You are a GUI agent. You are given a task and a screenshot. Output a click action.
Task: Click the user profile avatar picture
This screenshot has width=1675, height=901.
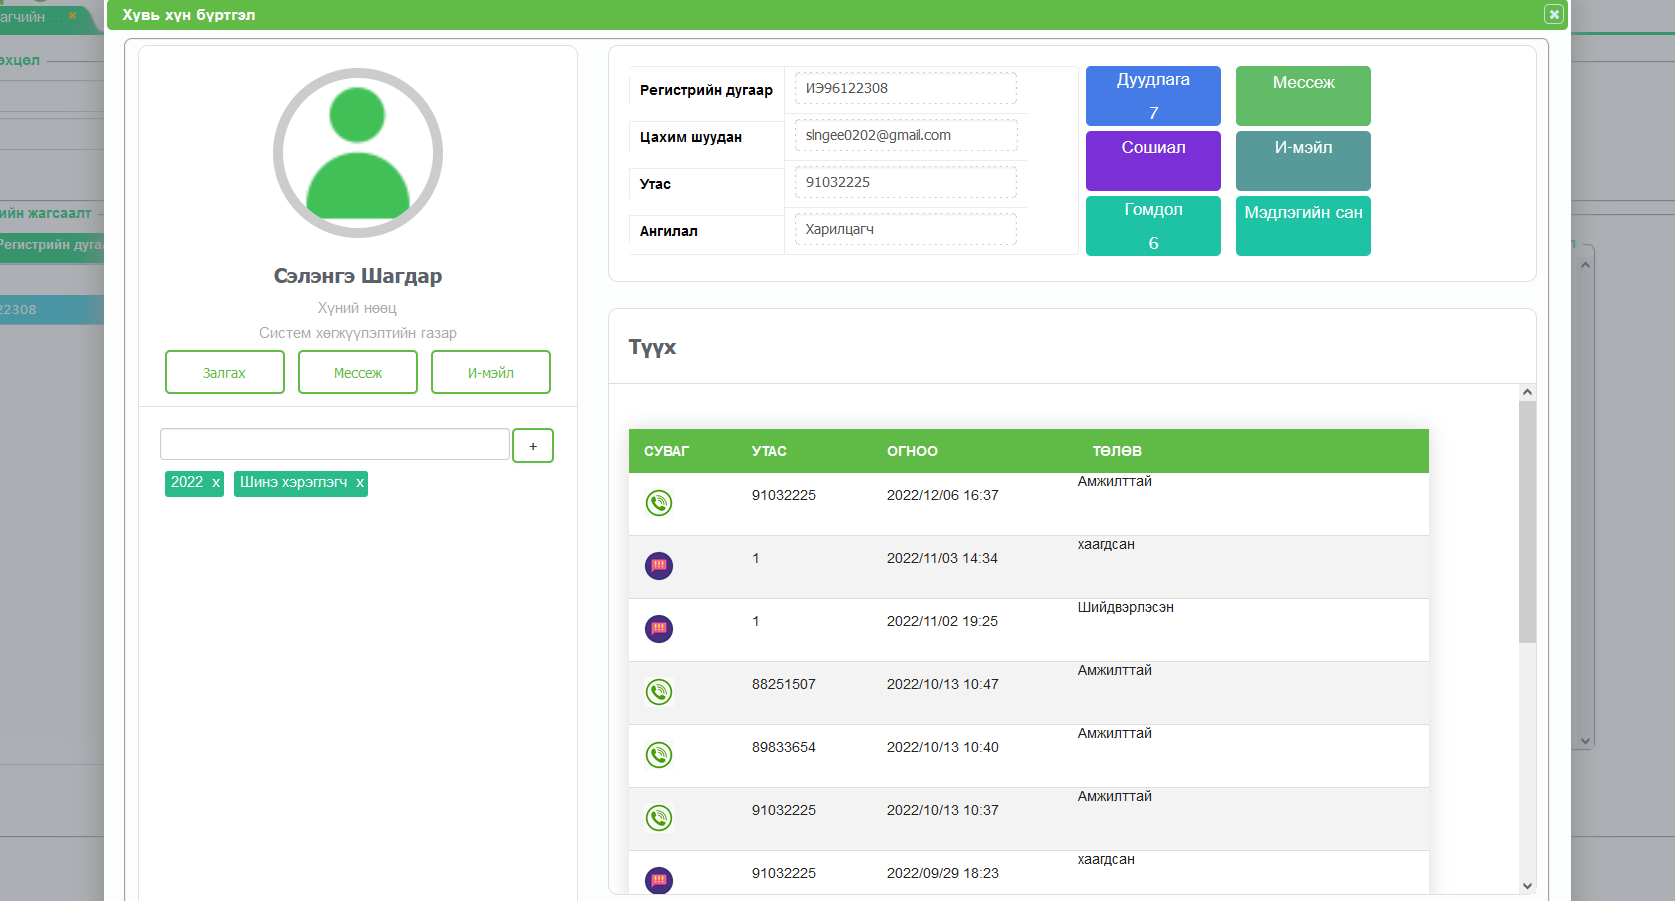pyautogui.click(x=358, y=153)
